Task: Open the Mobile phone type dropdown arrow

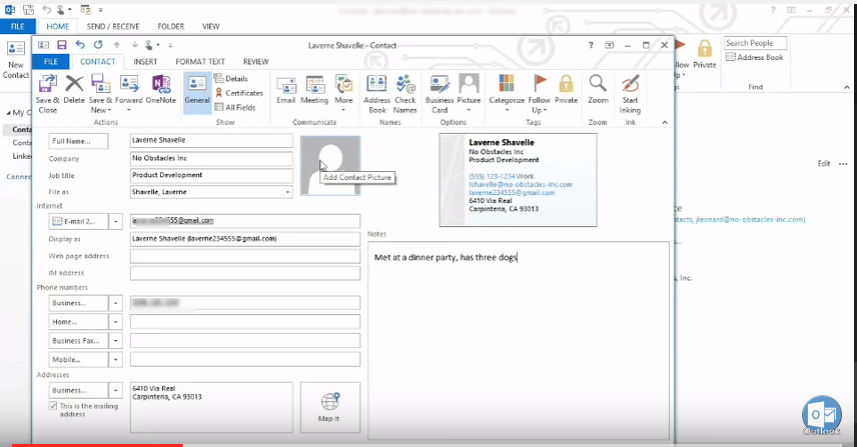Action: click(x=116, y=360)
